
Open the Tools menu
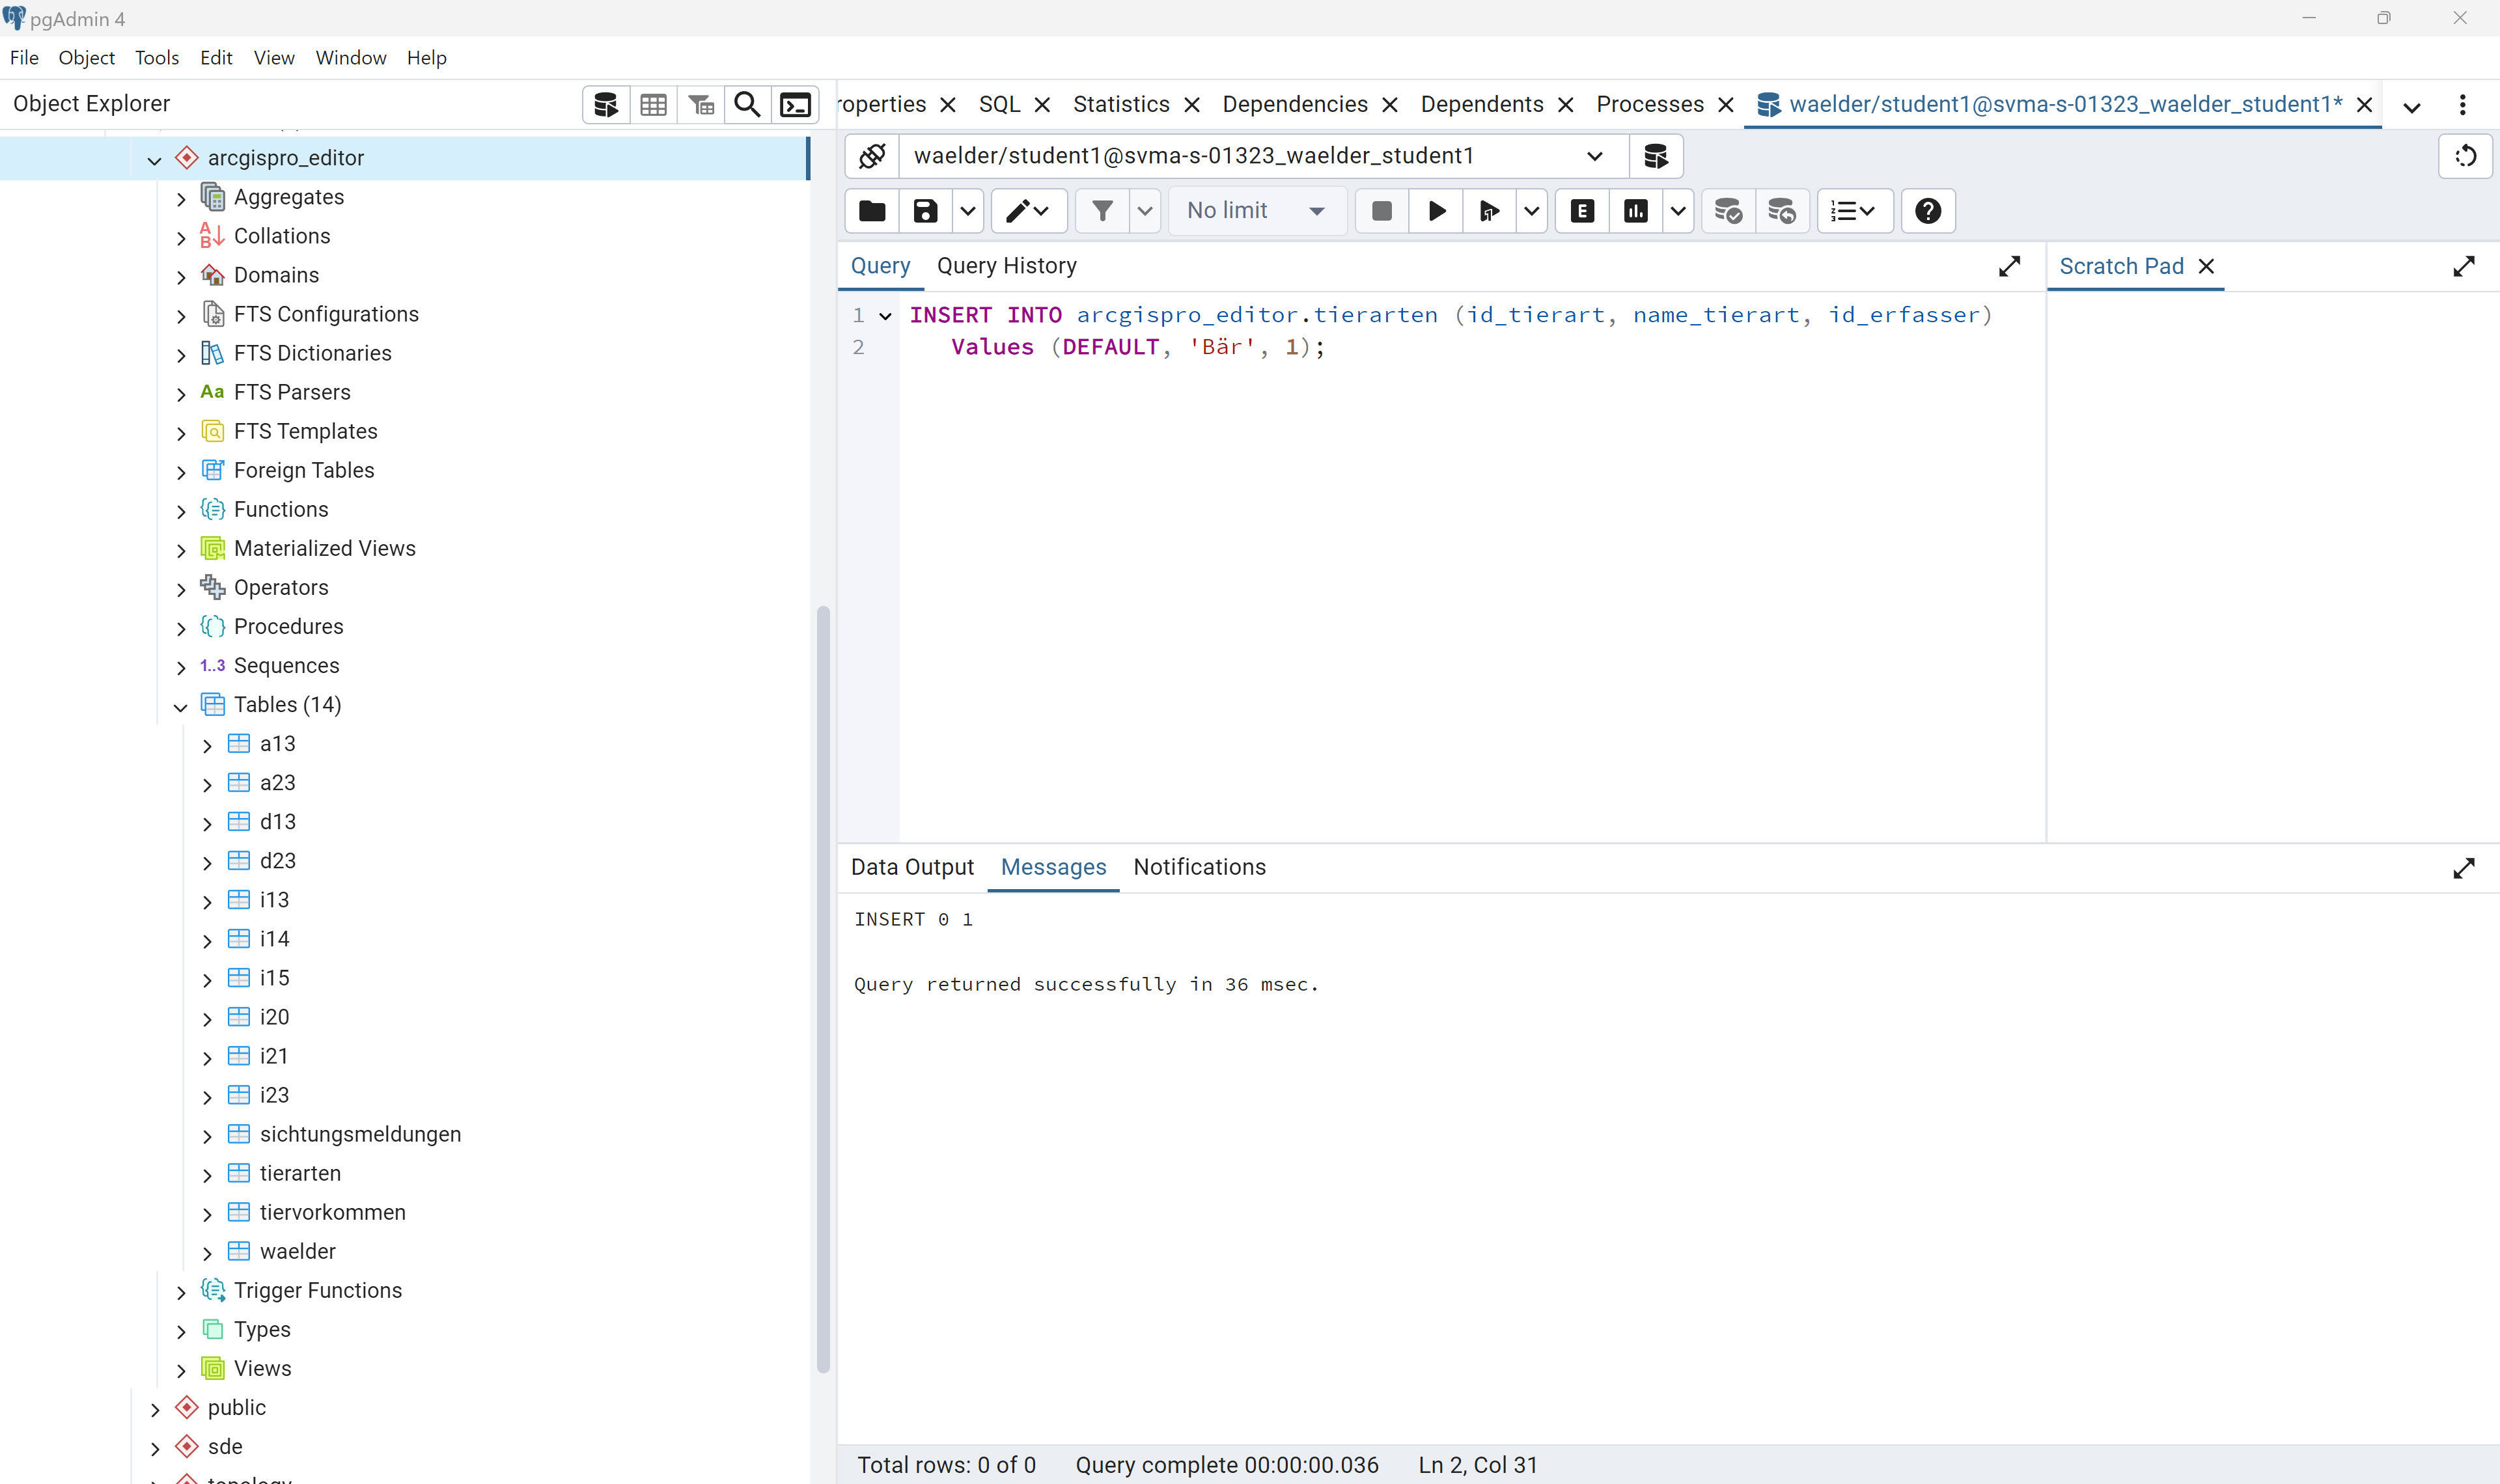[x=156, y=58]
